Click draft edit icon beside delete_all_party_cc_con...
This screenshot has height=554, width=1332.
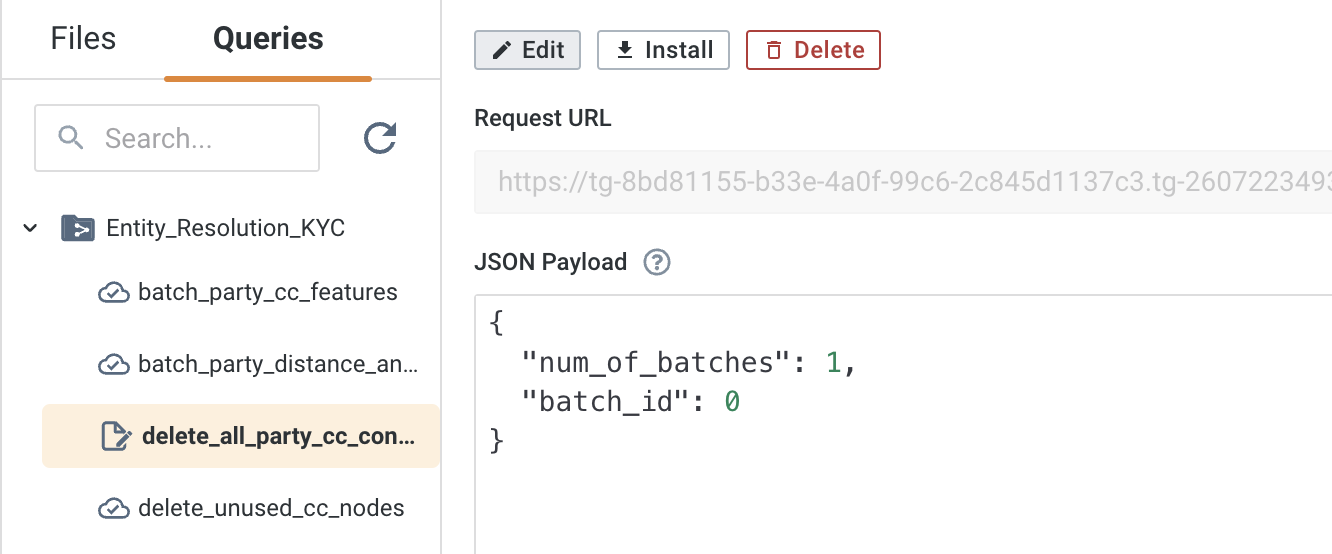pyautogui.click(x=116, y=436)
